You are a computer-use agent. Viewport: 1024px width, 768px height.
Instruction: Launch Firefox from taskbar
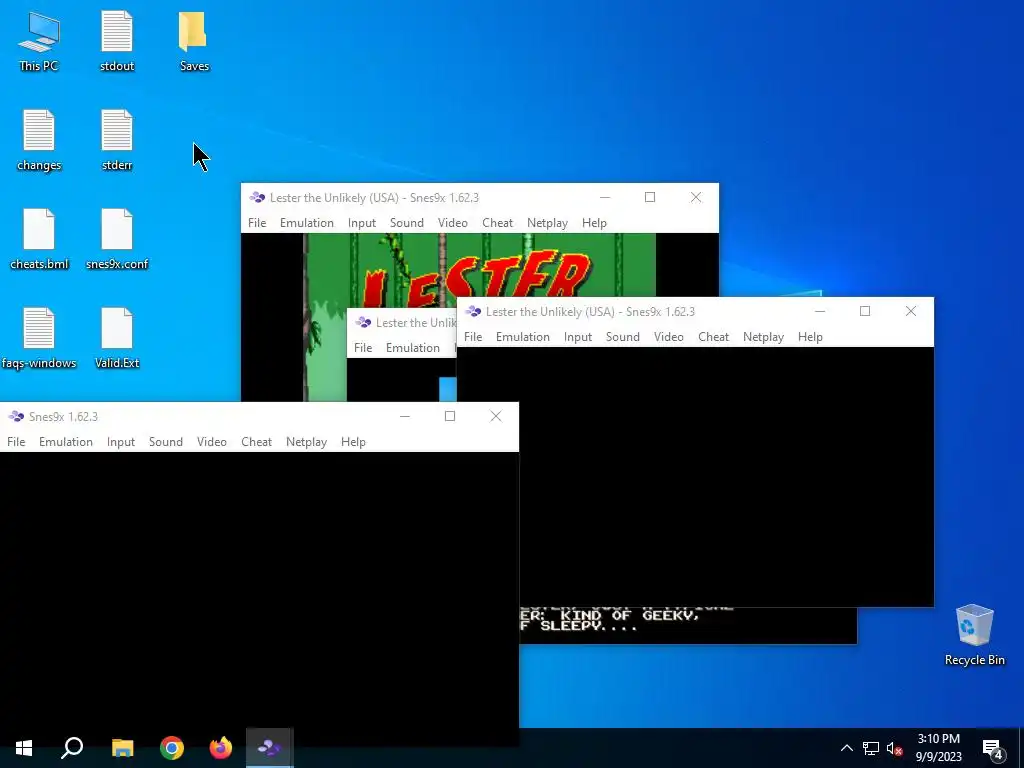(x=221, y=748)
